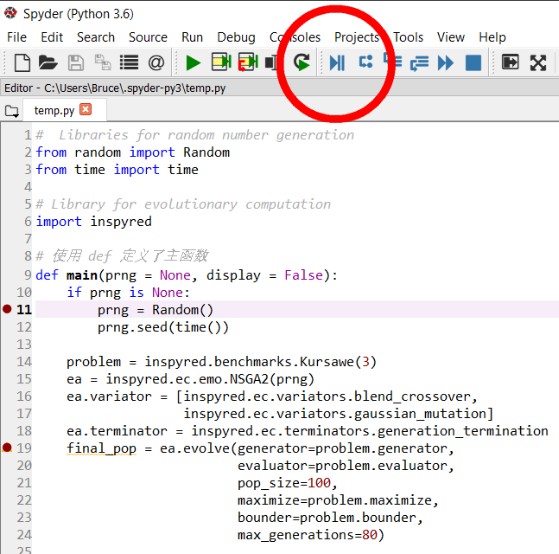
Task: Open the Source menu
Action: (x=148, y=37)
